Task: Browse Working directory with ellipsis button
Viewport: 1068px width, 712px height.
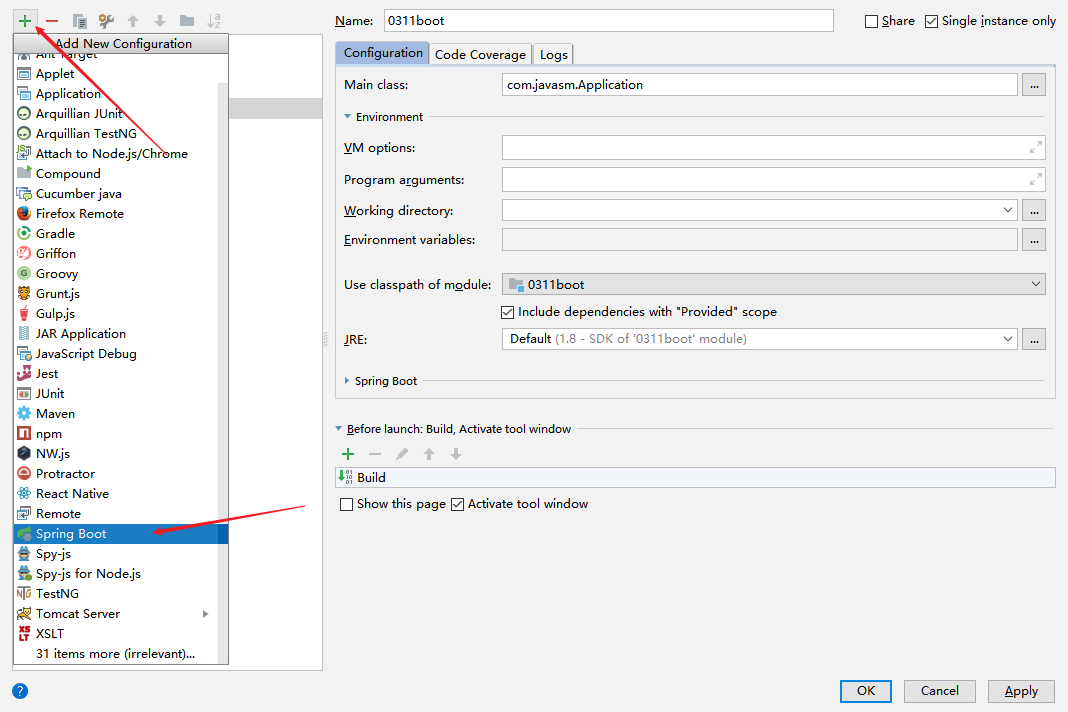Action: (x=1034, y=211)
